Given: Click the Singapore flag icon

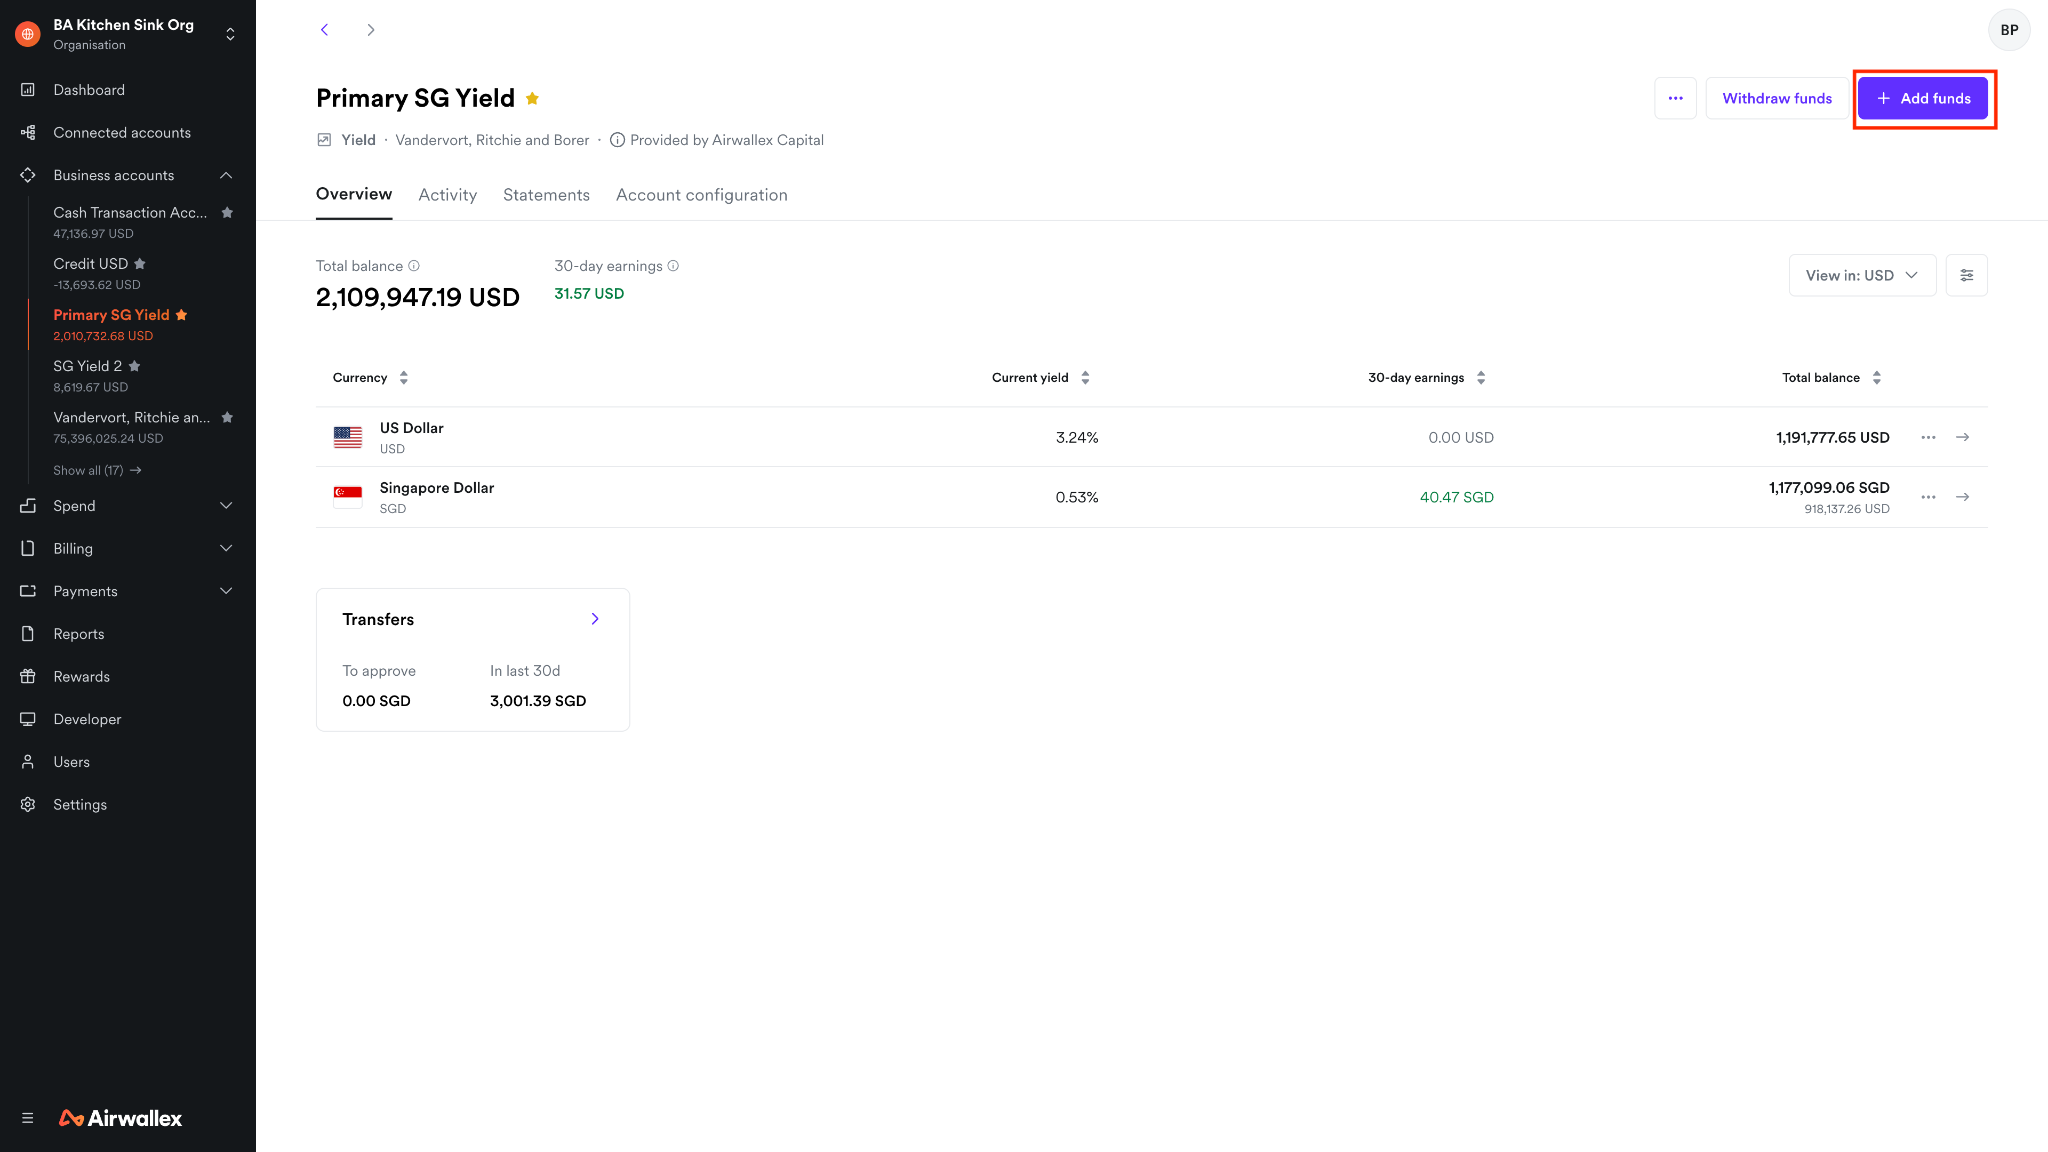Looking at the screenshot, I should point(348,497).
